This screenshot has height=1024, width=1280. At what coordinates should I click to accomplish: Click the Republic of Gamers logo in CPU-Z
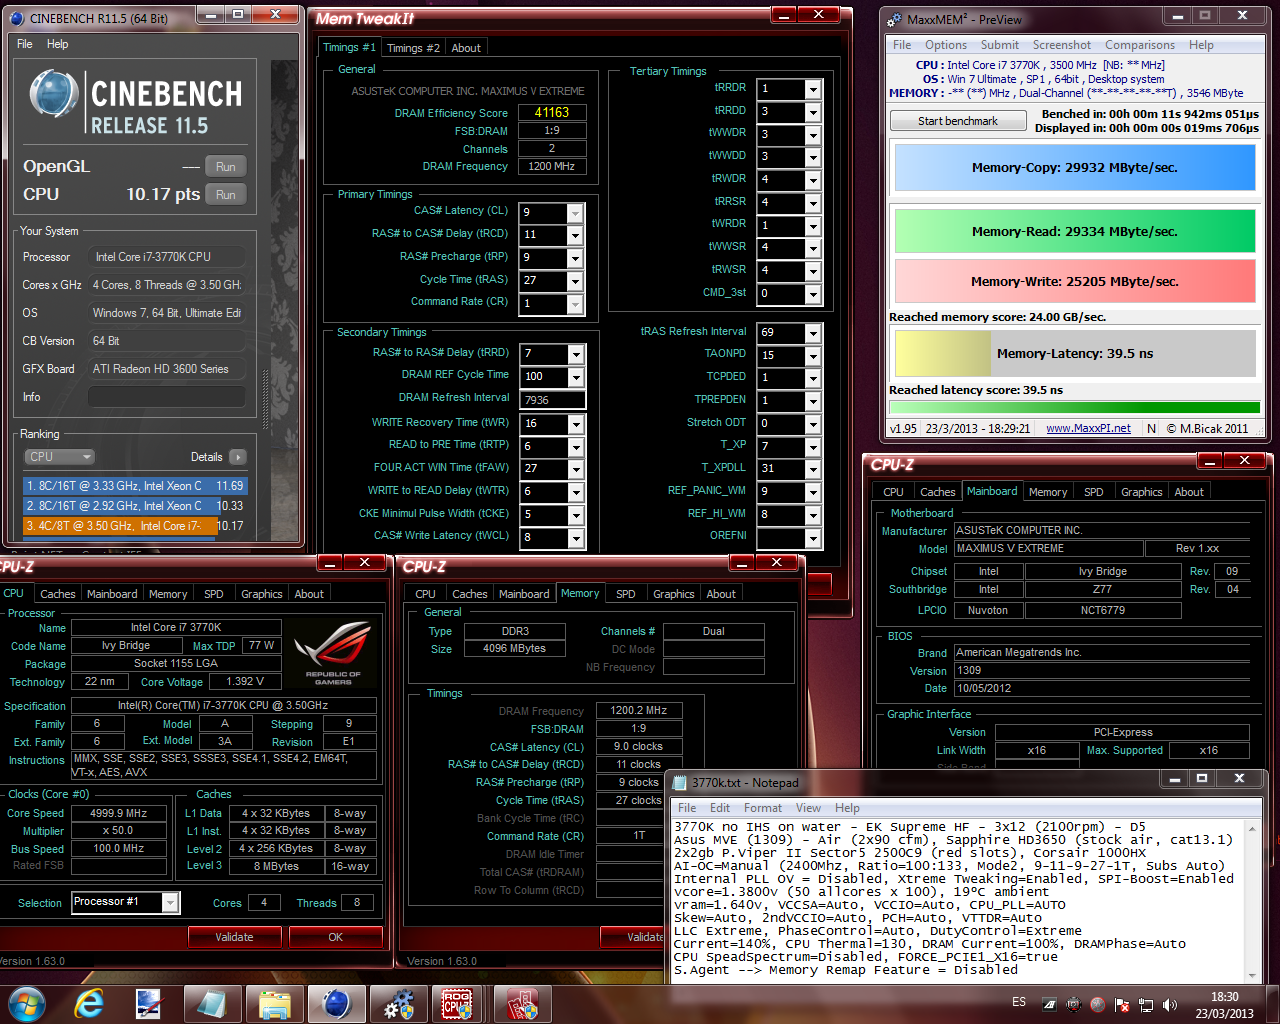[332, 652]
